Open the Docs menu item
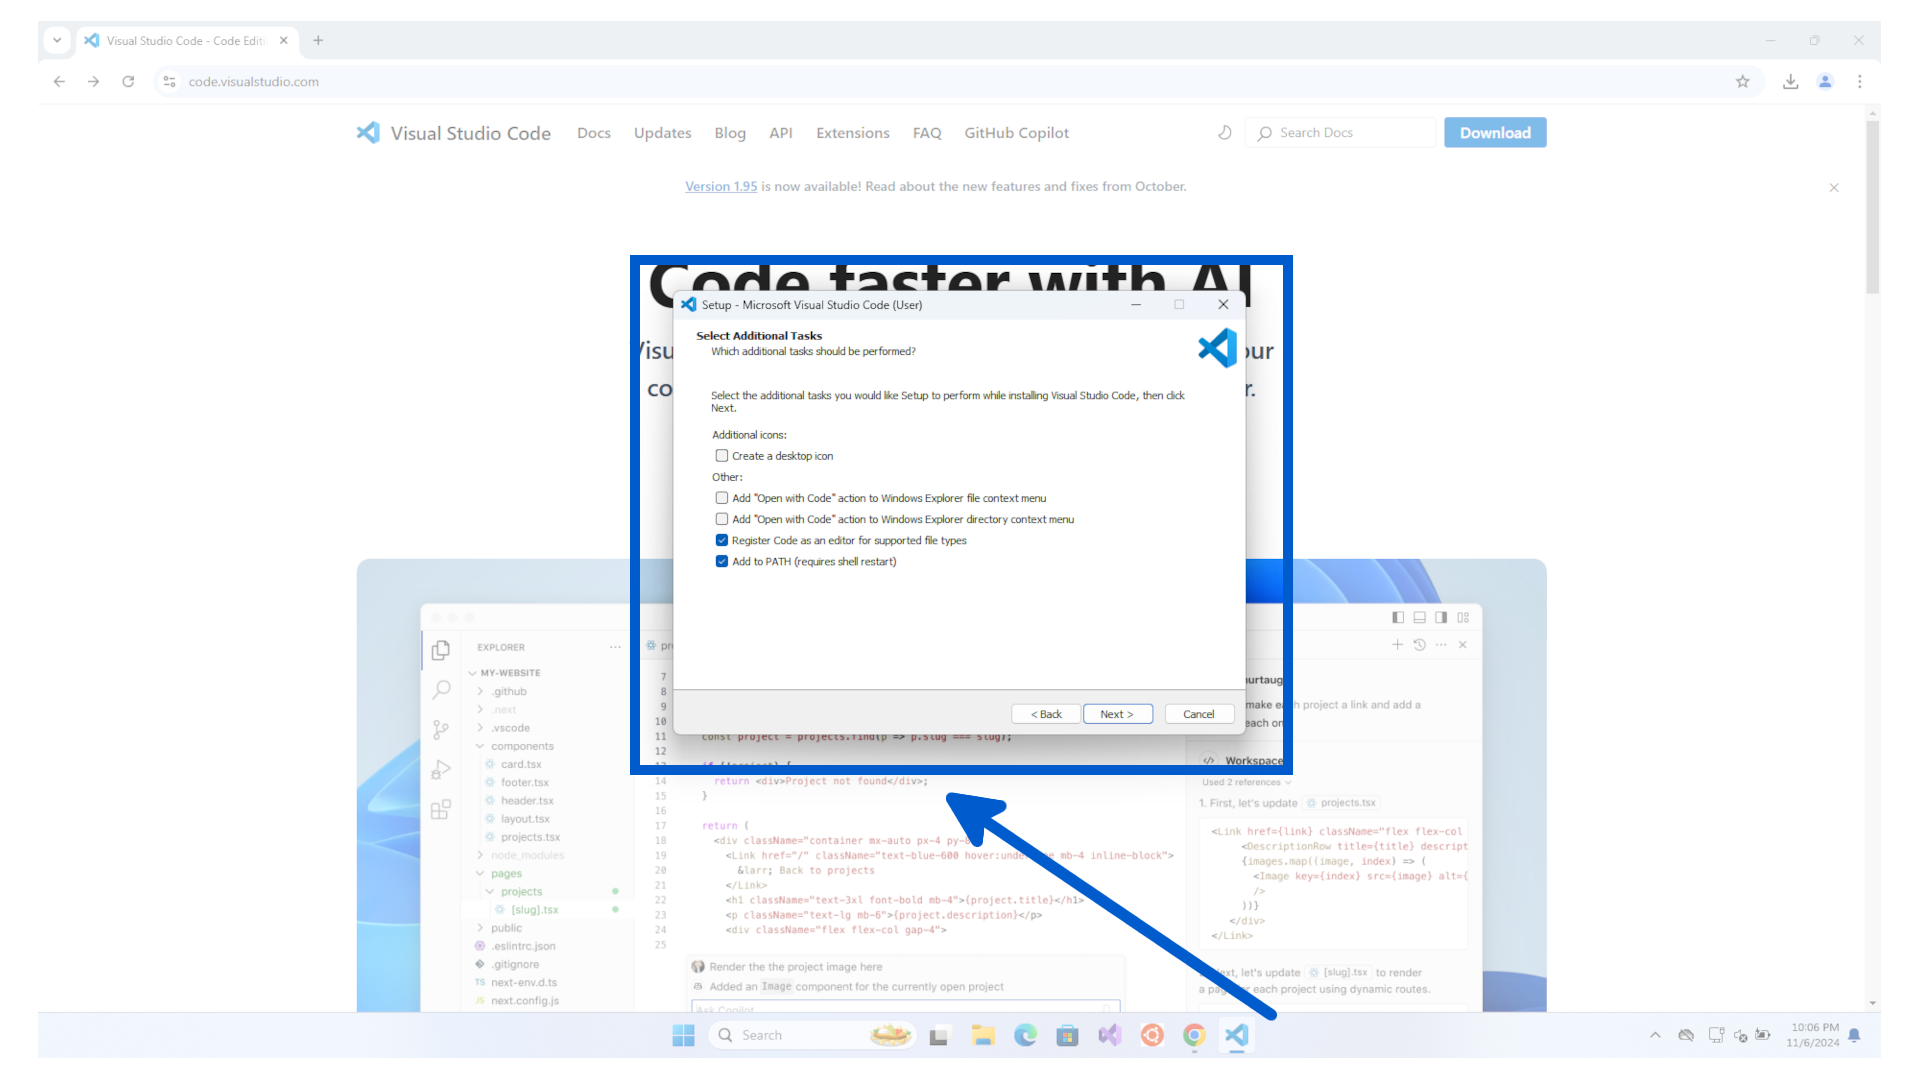1920x1080 pixels. 594,132
